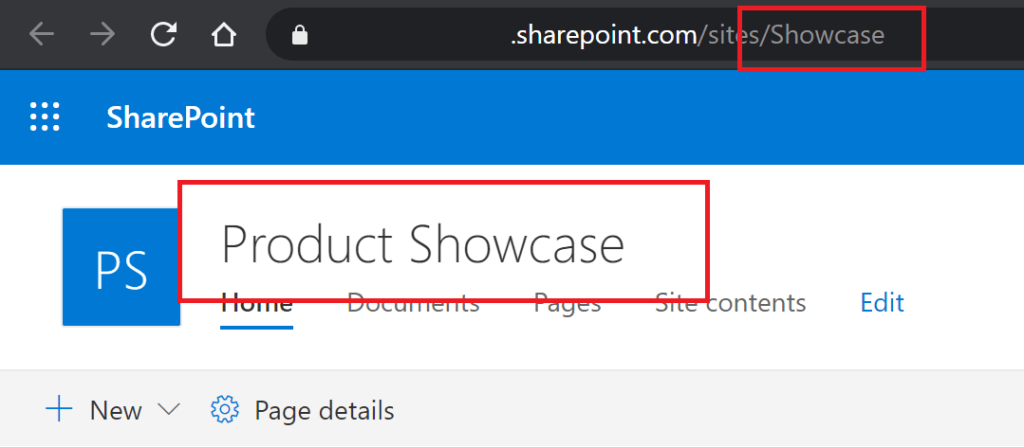
Task: Expand the New dropdown chevron
Action: click(x=168, y=410)
